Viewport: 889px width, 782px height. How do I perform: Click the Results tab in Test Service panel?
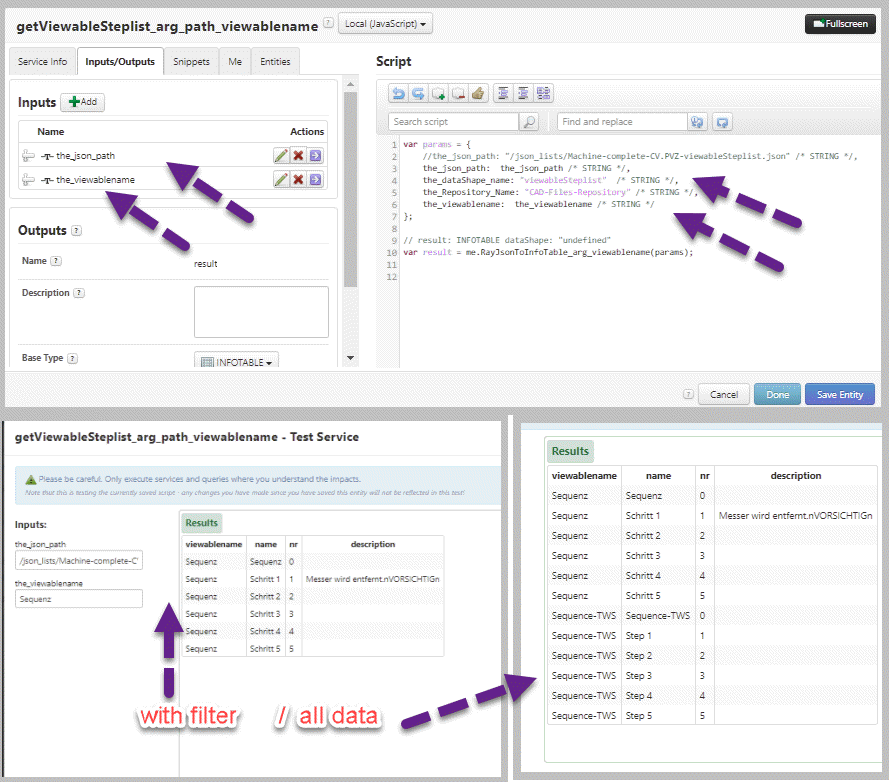201,523
